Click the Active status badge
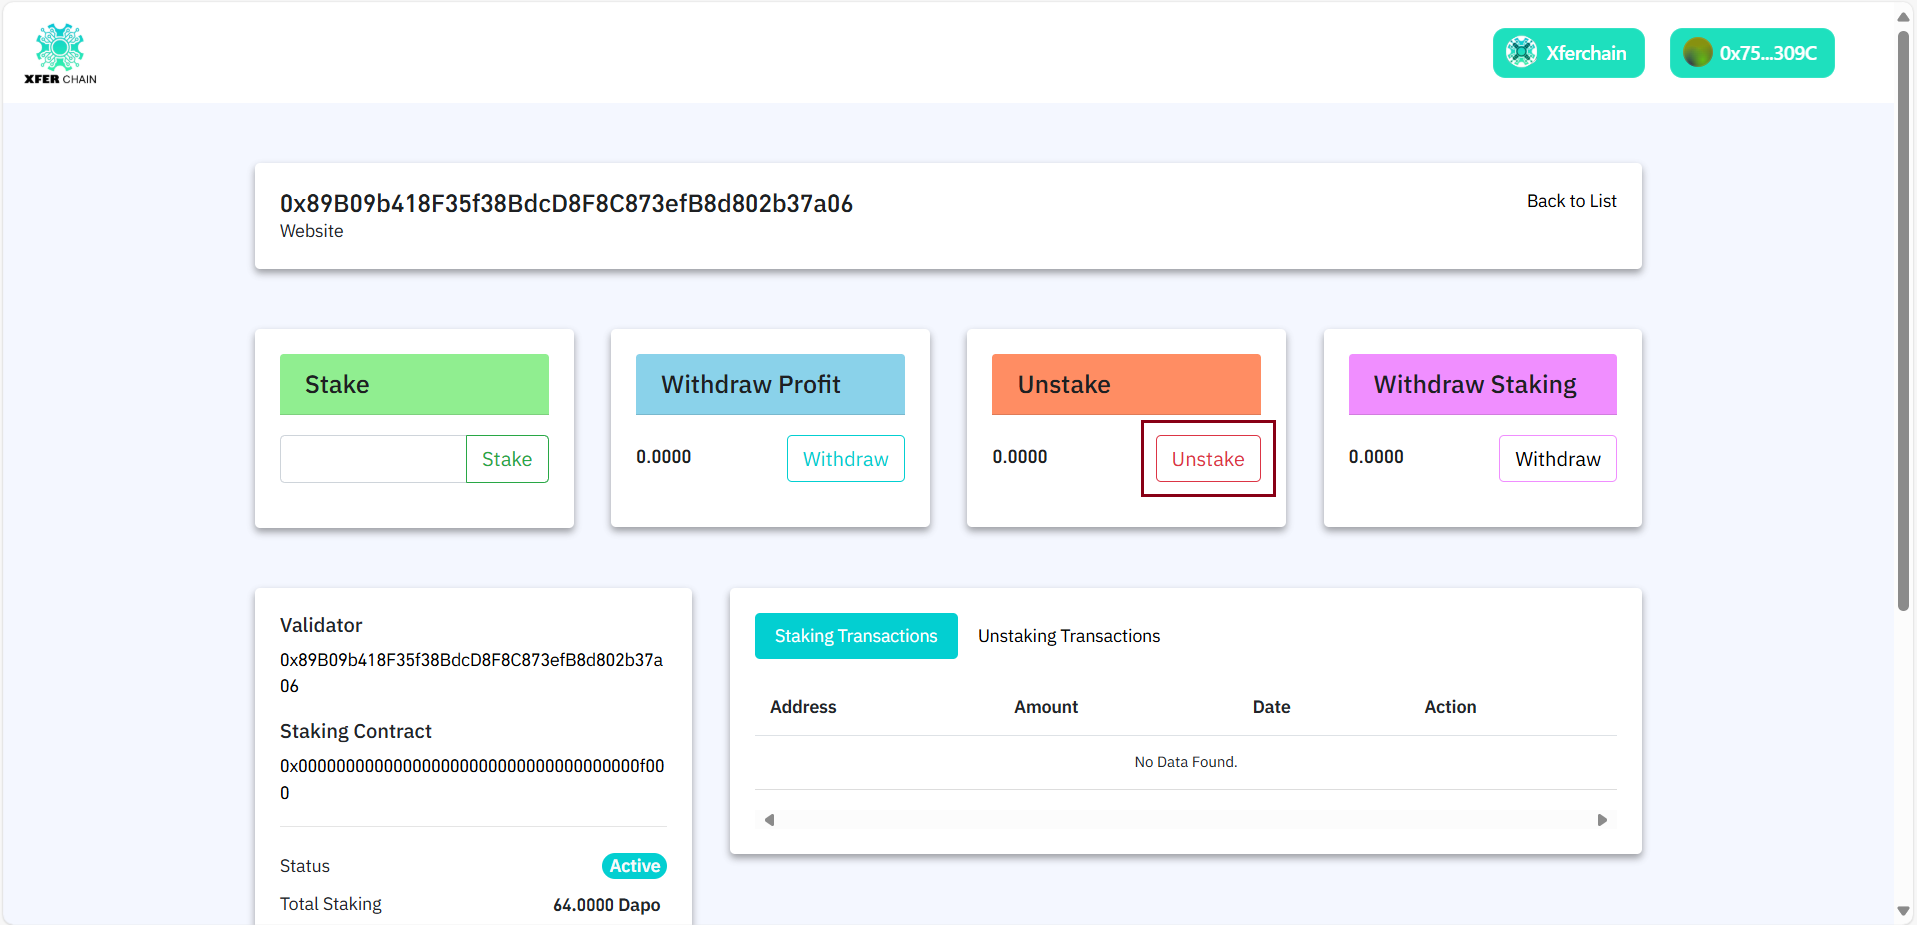 [x=633, y=865]
